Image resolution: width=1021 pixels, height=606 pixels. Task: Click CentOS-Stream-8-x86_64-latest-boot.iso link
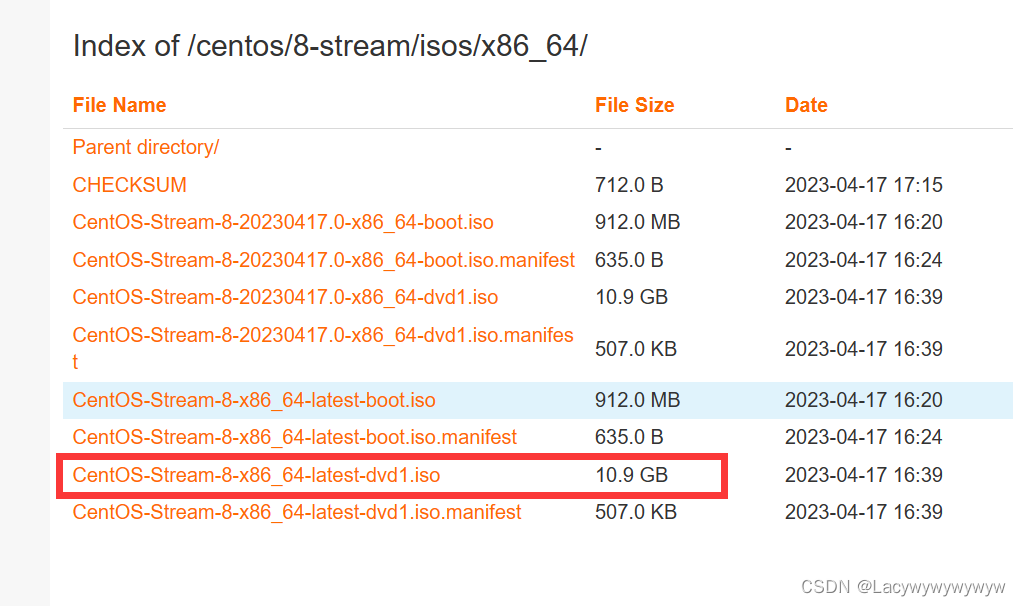(x=253, y=399)
